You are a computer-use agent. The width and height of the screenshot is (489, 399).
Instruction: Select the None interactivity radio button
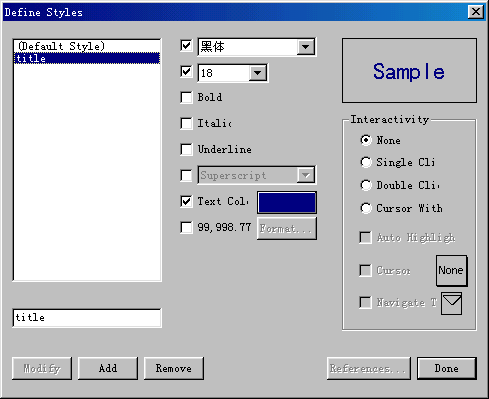(x=366, y=140)
